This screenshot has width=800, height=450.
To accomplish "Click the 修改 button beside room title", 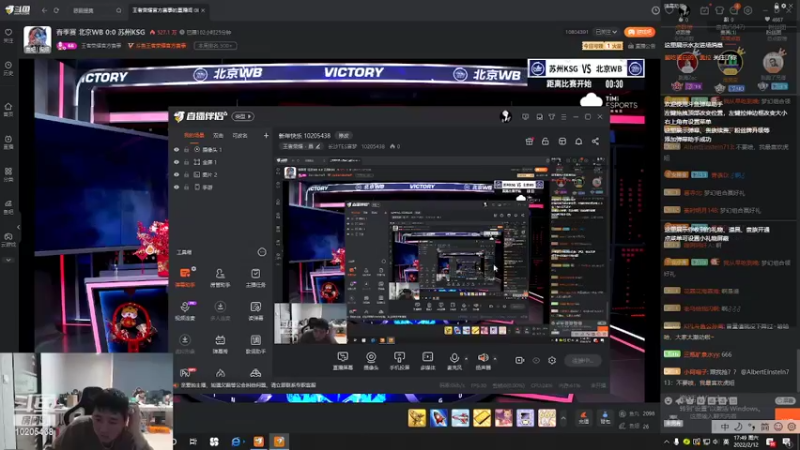I will (343, 136).
